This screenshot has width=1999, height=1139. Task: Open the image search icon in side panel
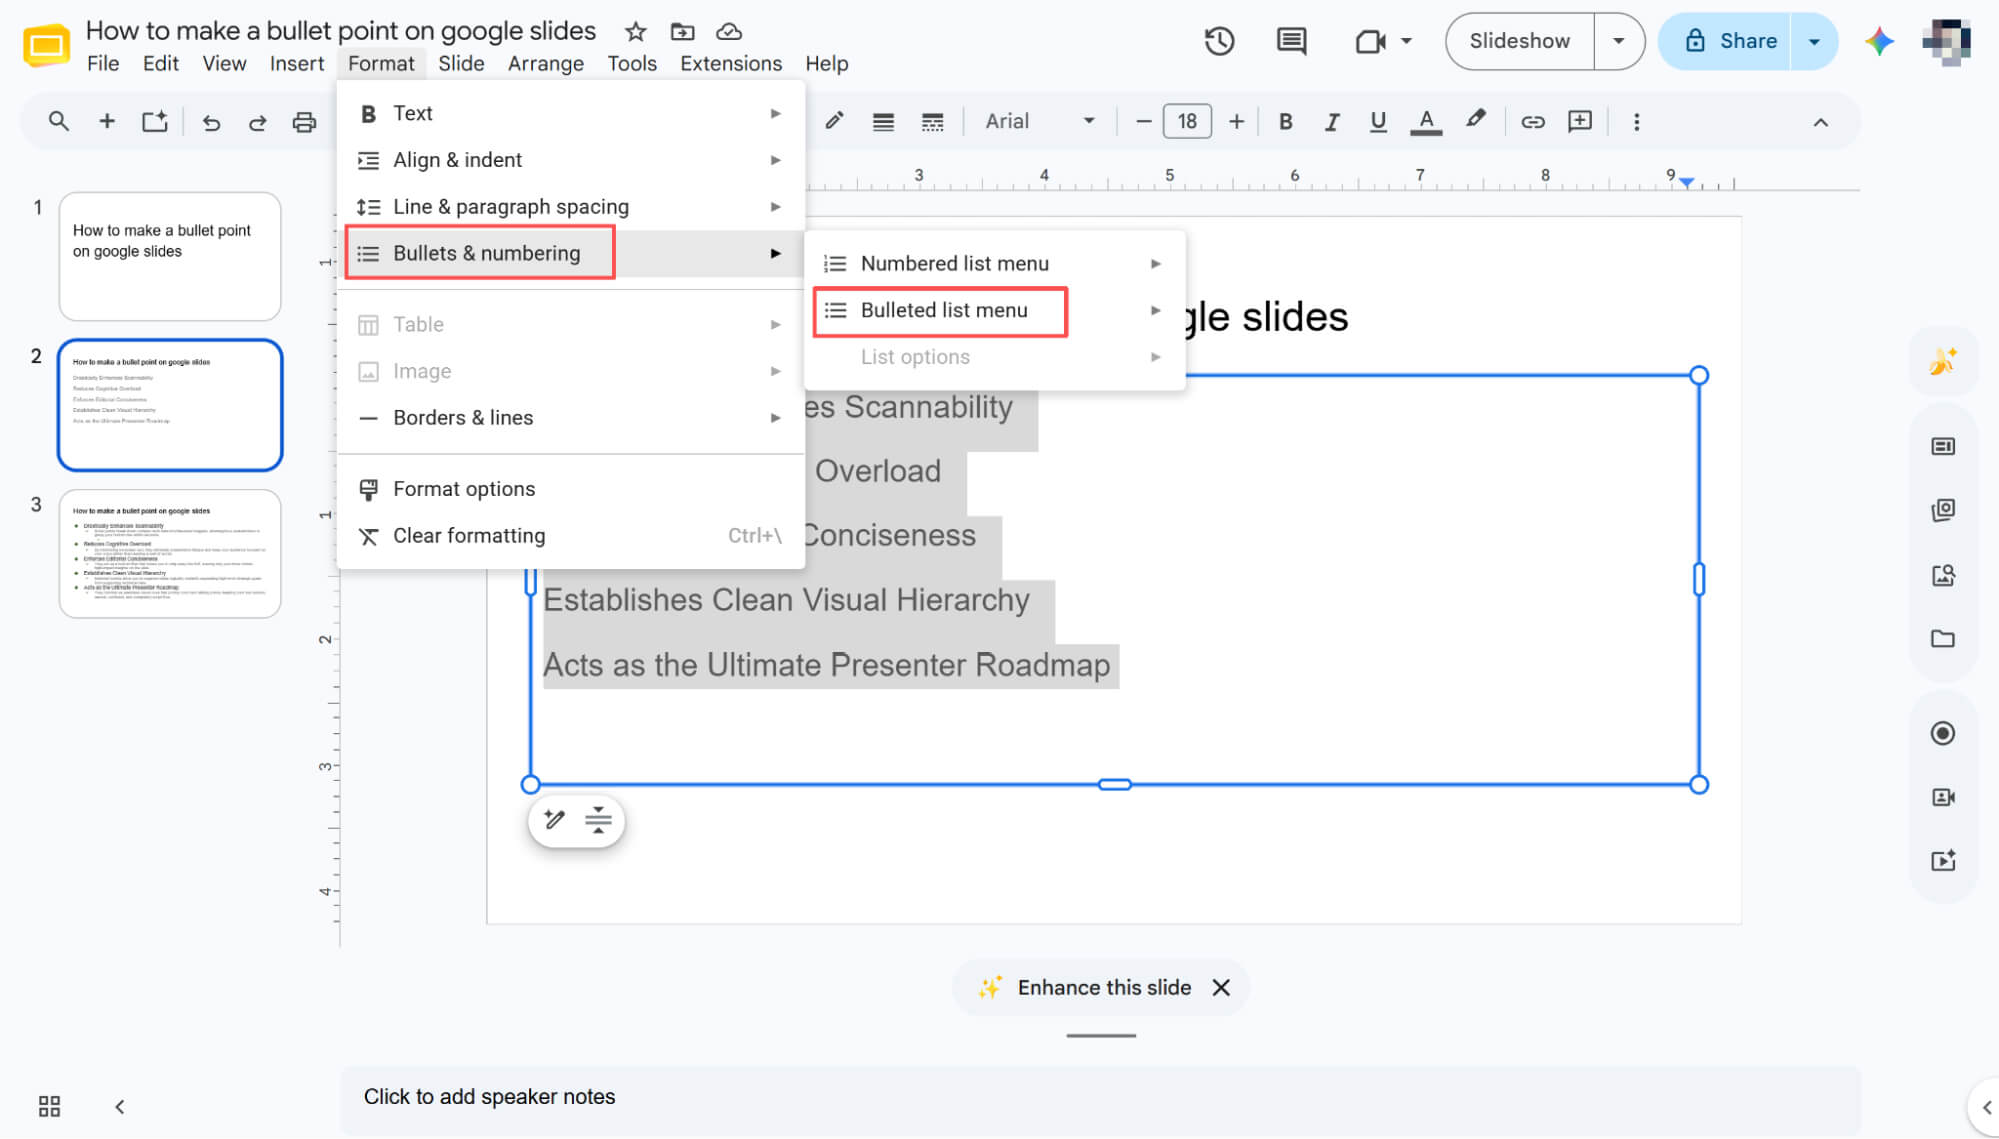(x=1943, y=575)
